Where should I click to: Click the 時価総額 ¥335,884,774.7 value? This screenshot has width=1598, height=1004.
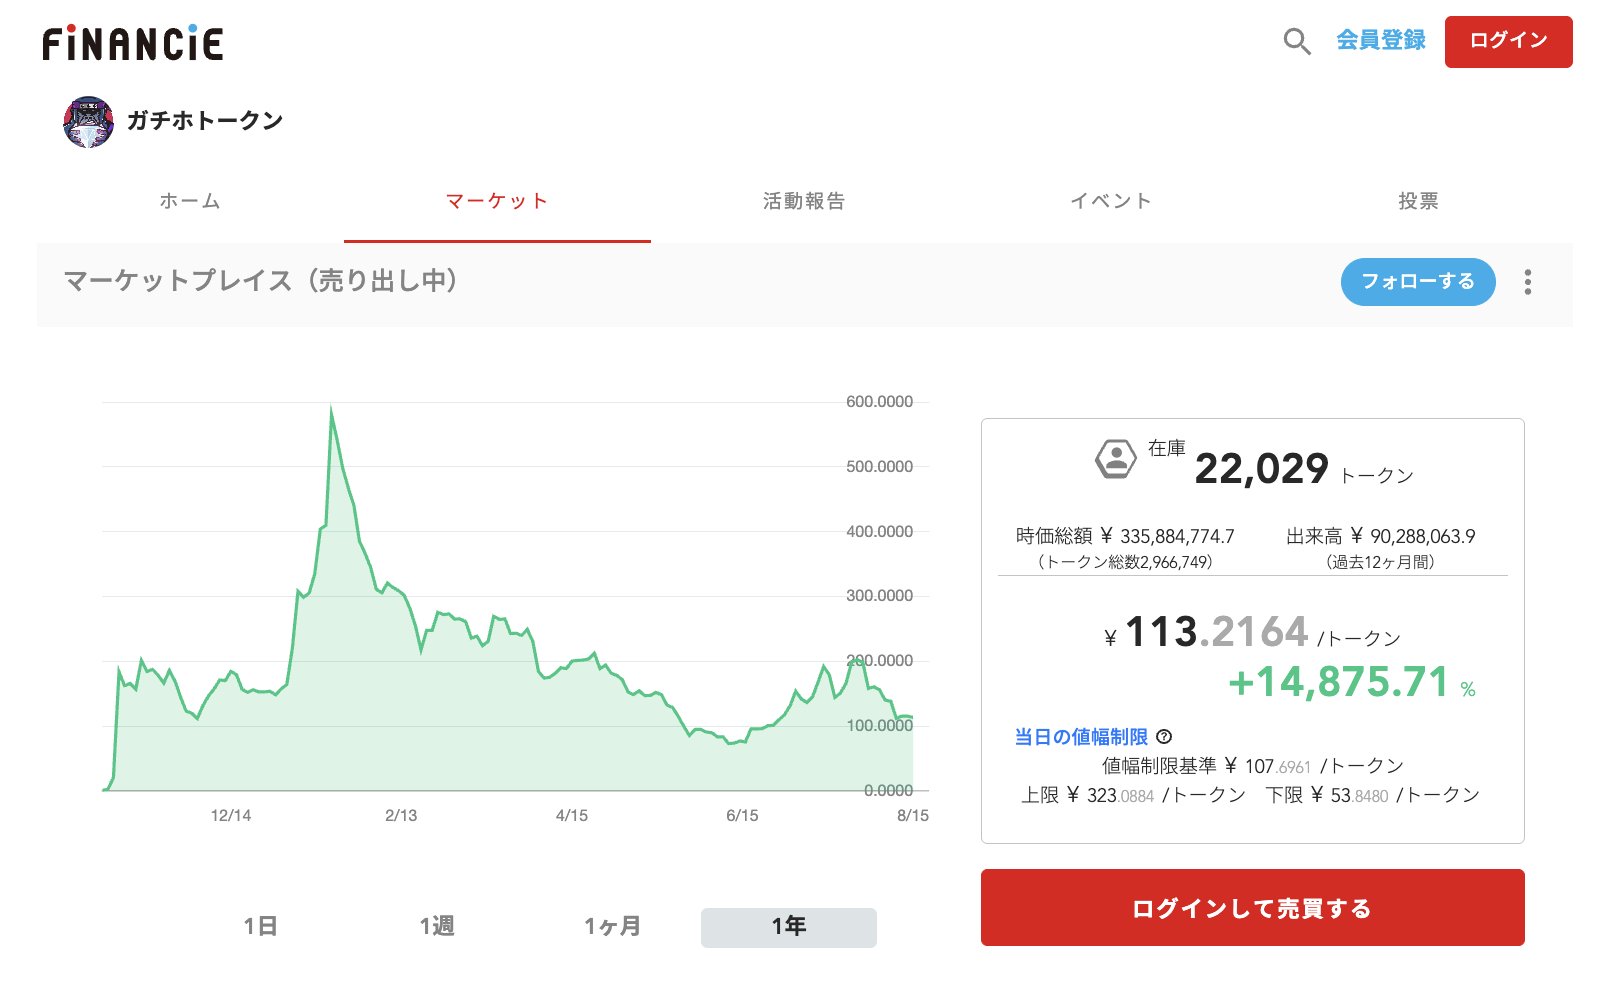(1125, 536)
